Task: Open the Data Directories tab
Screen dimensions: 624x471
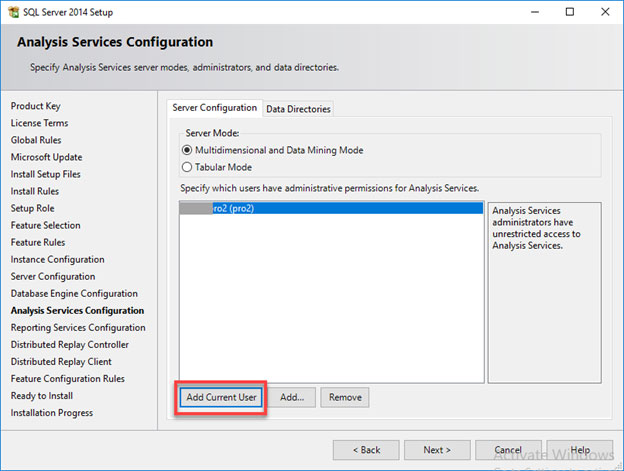Action: click(x=298, y=109)
